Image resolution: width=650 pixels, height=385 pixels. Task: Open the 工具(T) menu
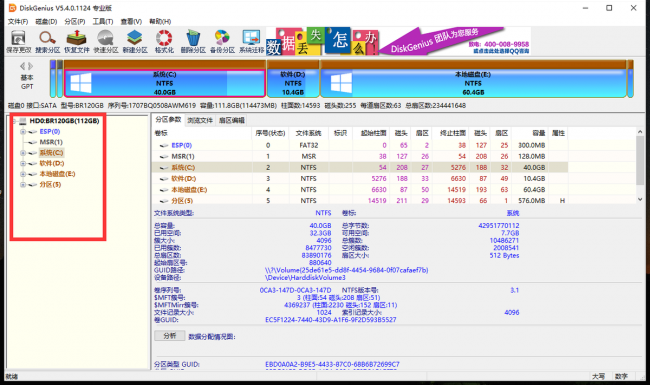coord(103,22)
